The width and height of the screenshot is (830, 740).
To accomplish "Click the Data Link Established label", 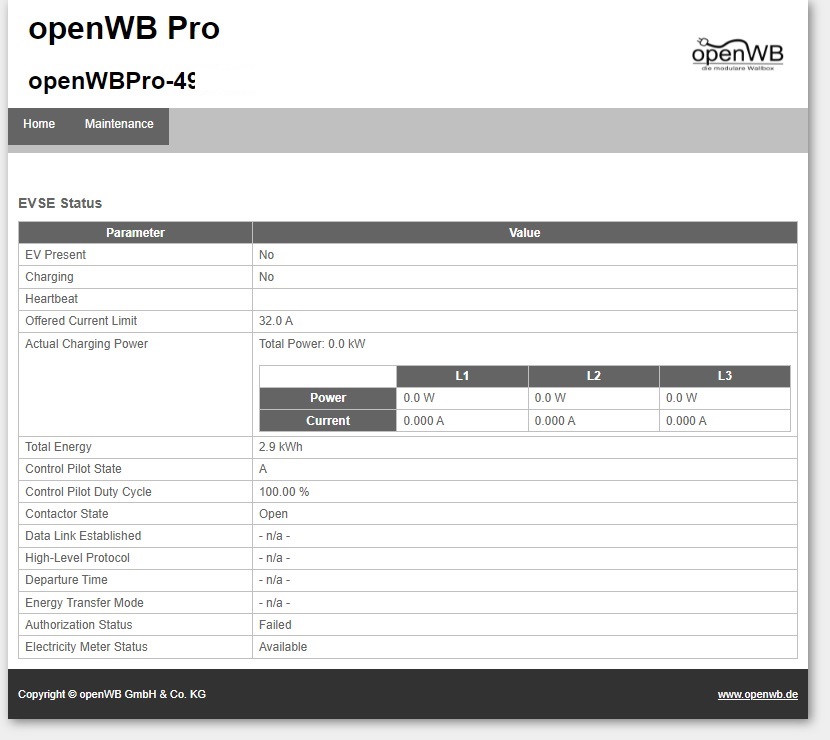I will coord(83,536).
